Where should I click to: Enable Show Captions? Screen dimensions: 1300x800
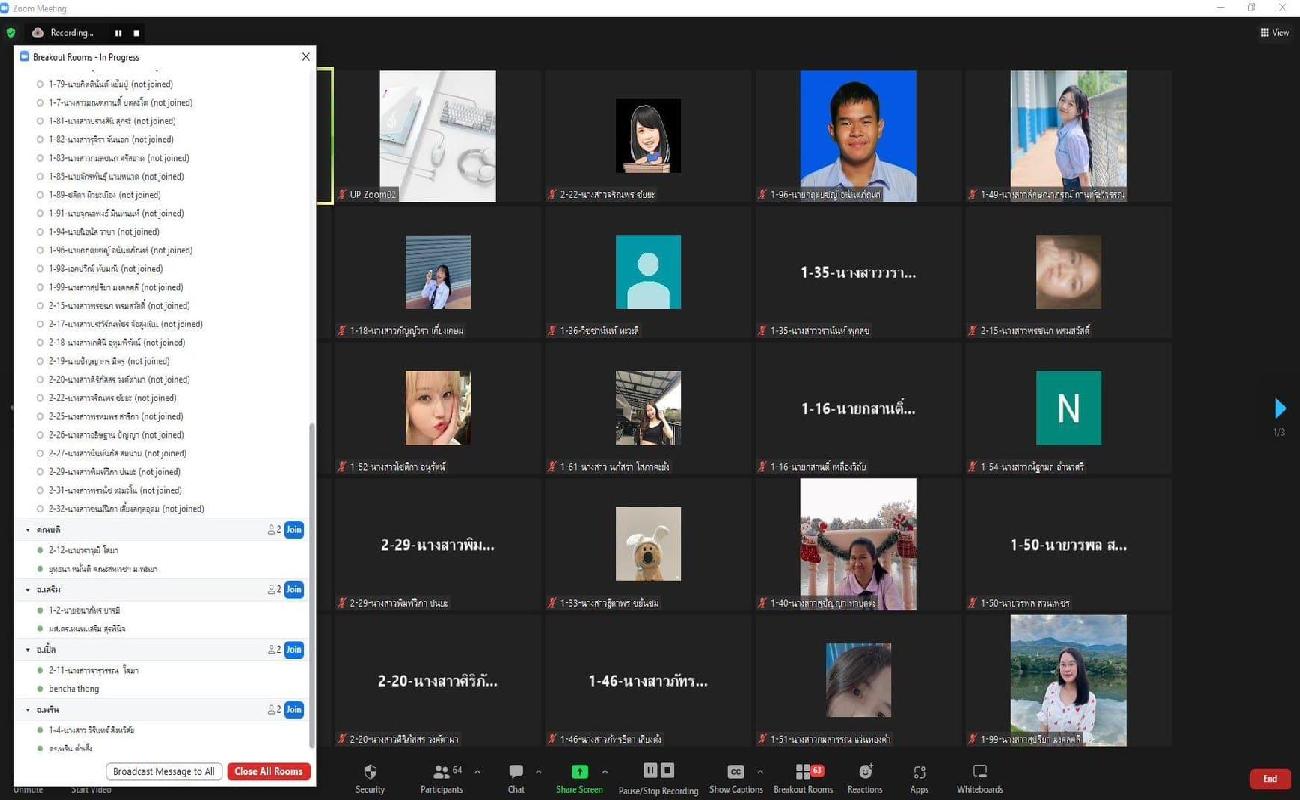click(735, 778)
